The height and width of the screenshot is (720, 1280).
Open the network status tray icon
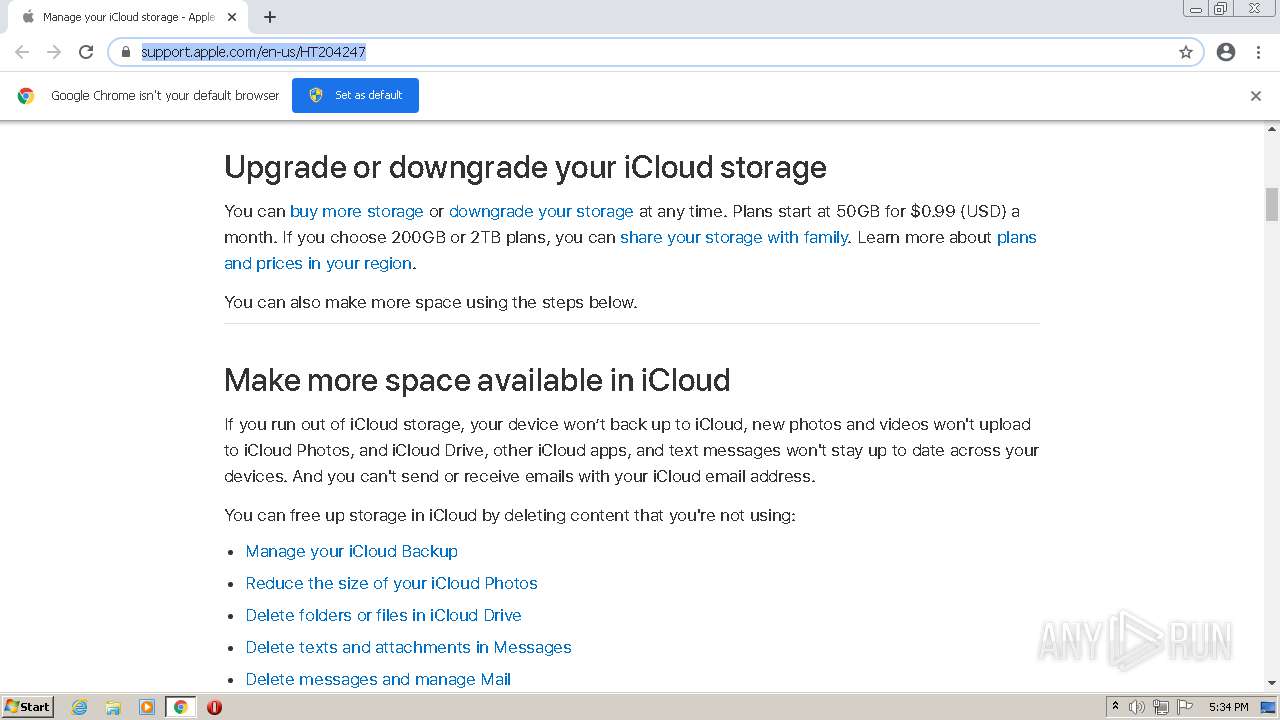pos(1161,707)
